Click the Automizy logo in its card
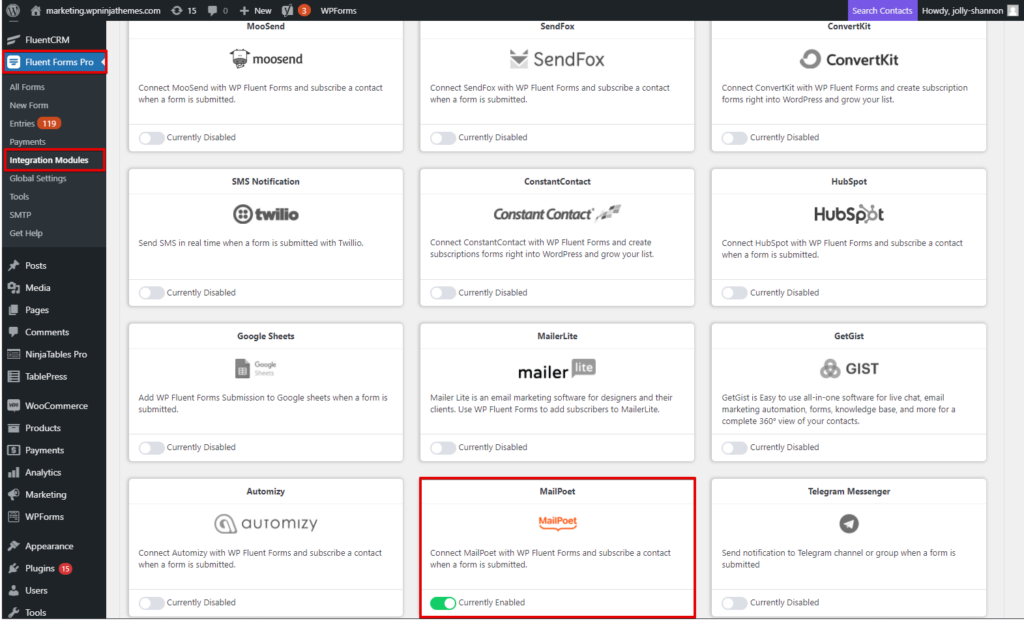This screenshot has height=621, width=1024. (x=266, y=524)
